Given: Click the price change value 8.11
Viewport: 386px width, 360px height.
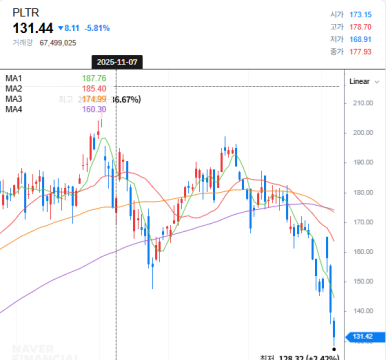Looking at the screenshot, I should [72, 28].
